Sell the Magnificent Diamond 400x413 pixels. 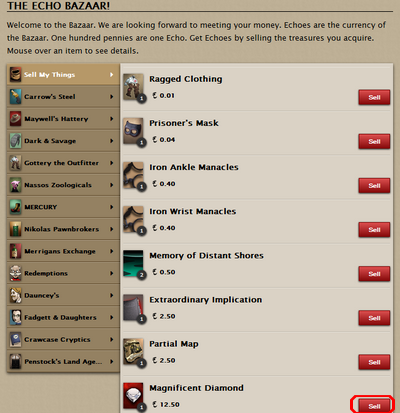pos(374,406)
